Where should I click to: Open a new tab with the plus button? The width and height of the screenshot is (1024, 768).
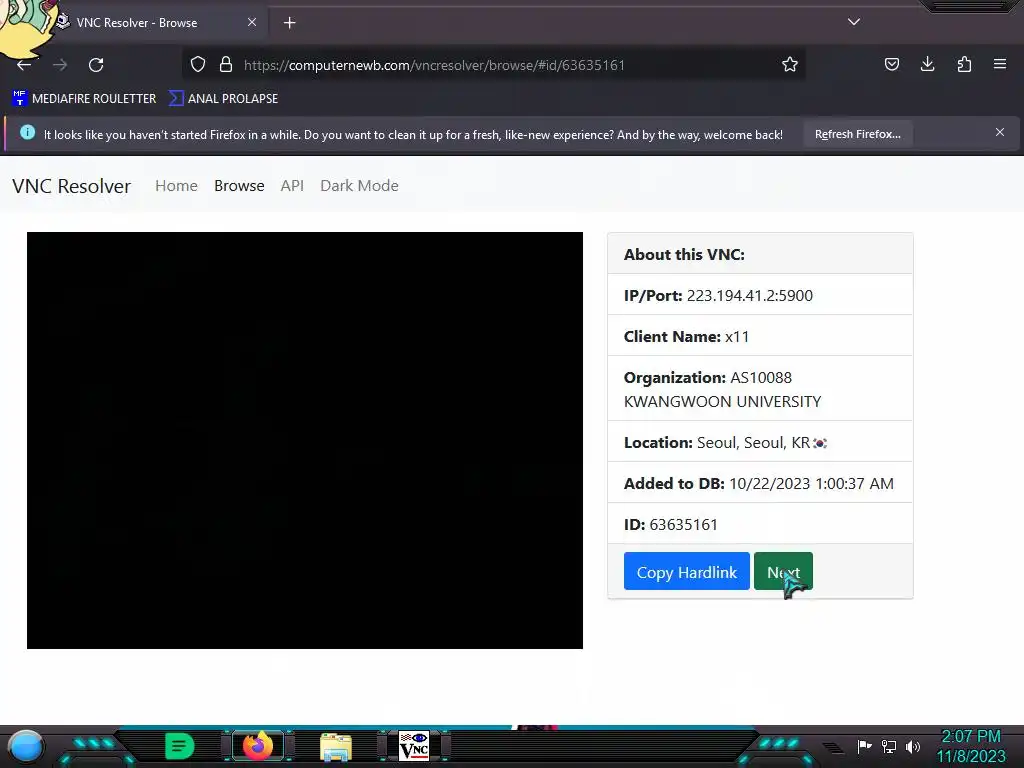click(289, 23)
